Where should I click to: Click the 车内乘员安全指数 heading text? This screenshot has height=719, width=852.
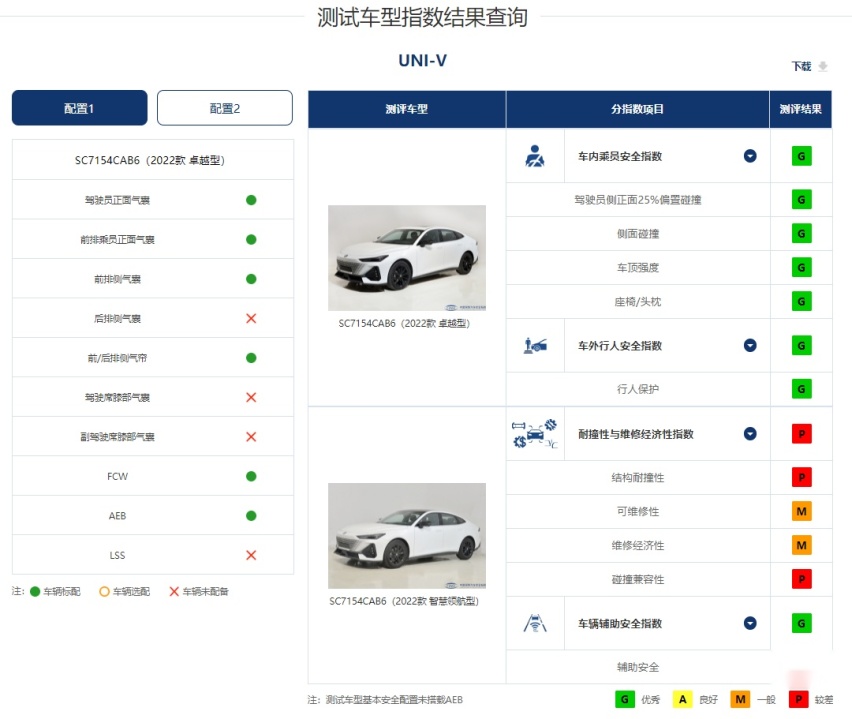[620, 157]
